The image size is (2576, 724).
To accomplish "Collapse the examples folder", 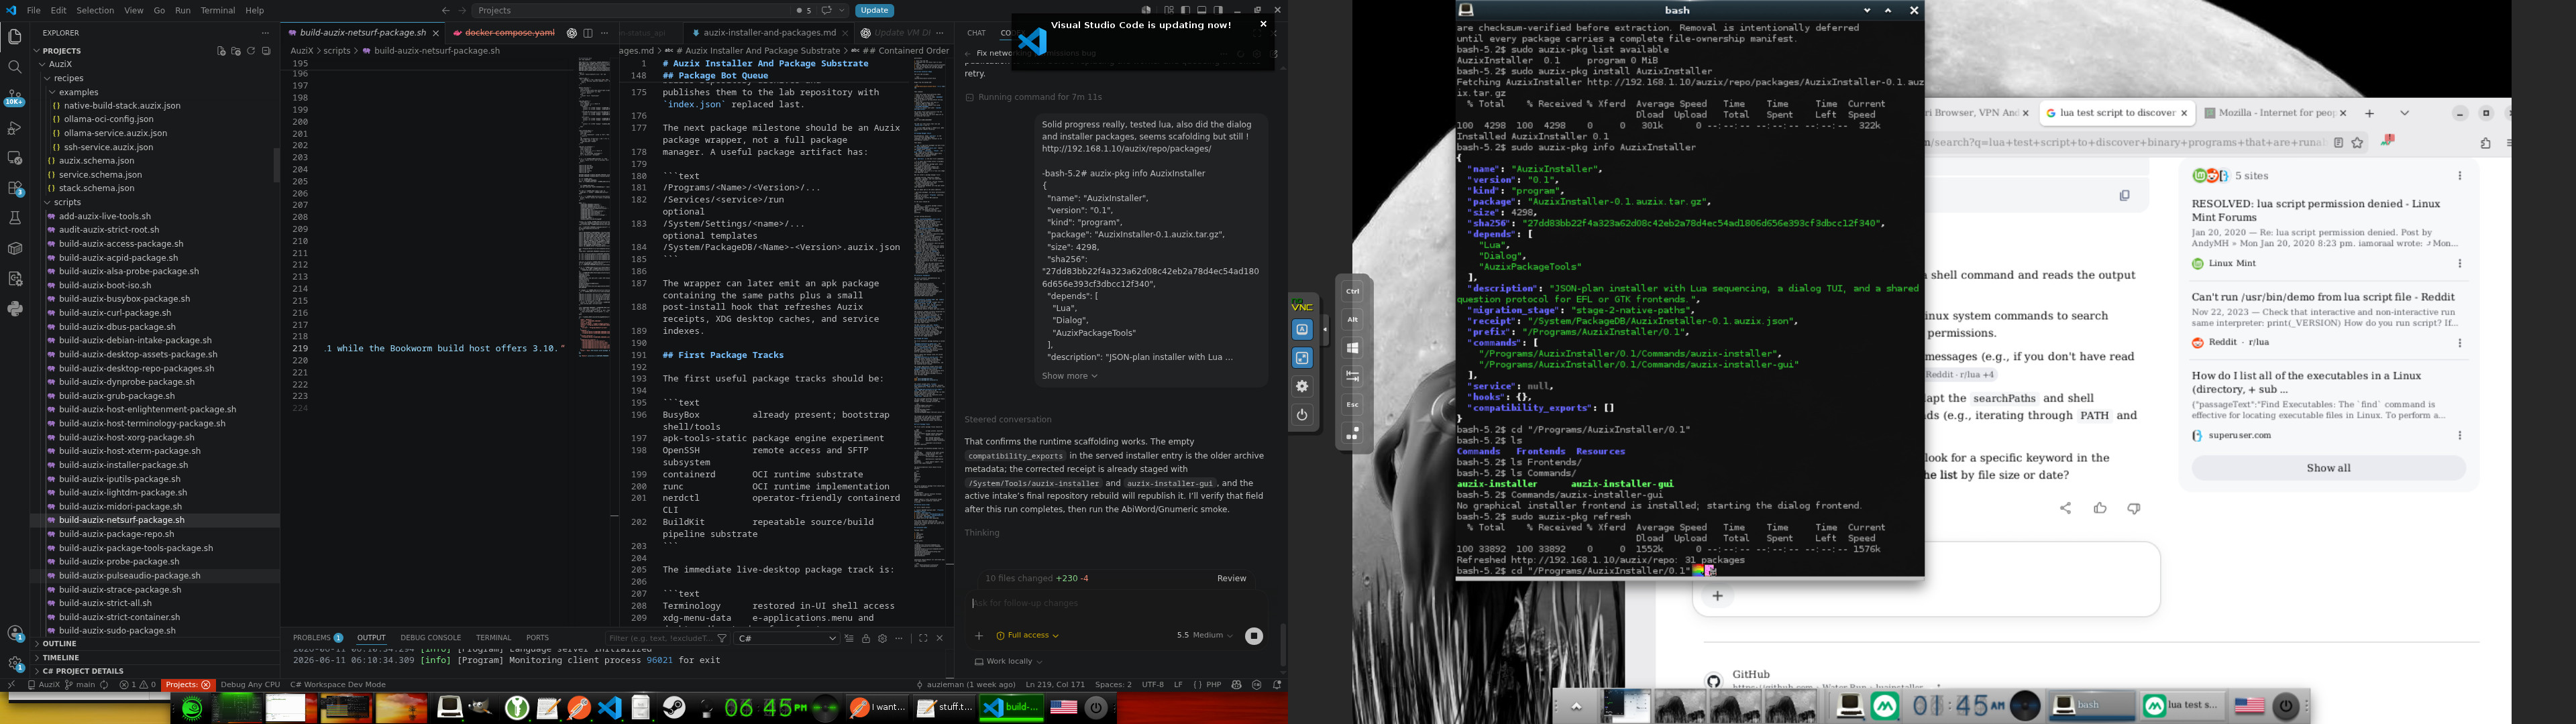I will tap(74, 92).
